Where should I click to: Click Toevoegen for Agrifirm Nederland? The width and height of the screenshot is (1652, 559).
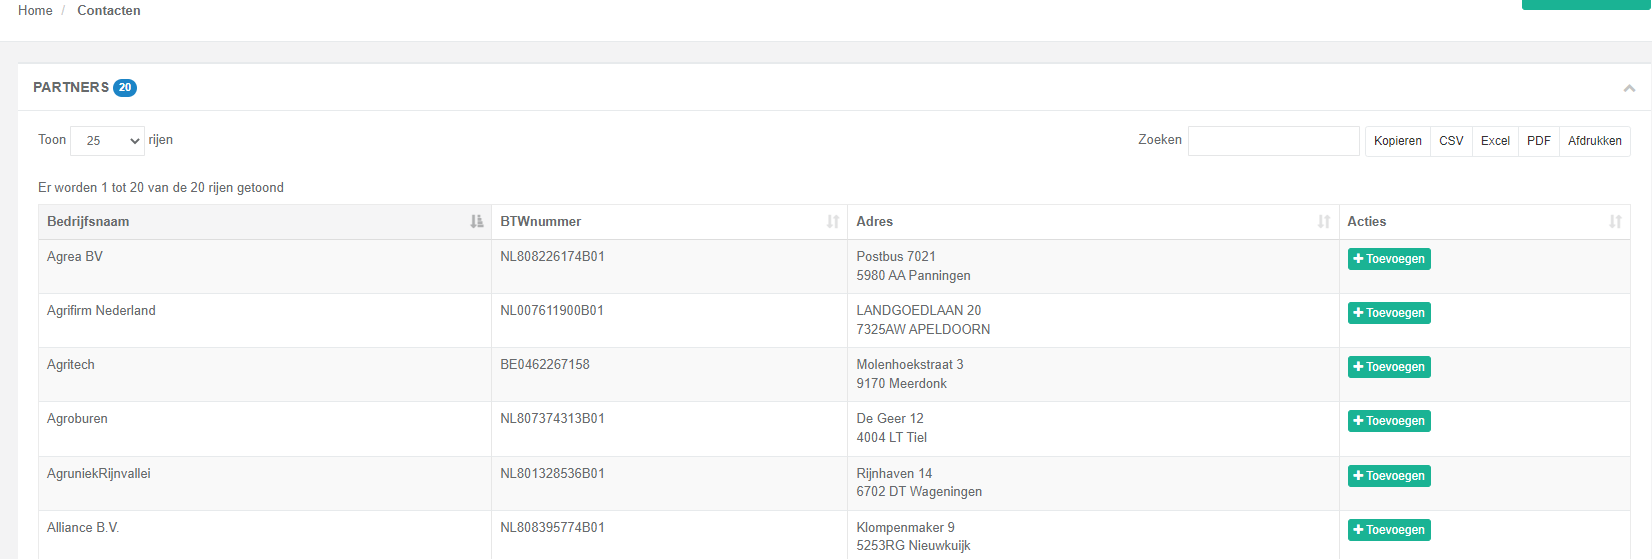tap(1389, 313)
